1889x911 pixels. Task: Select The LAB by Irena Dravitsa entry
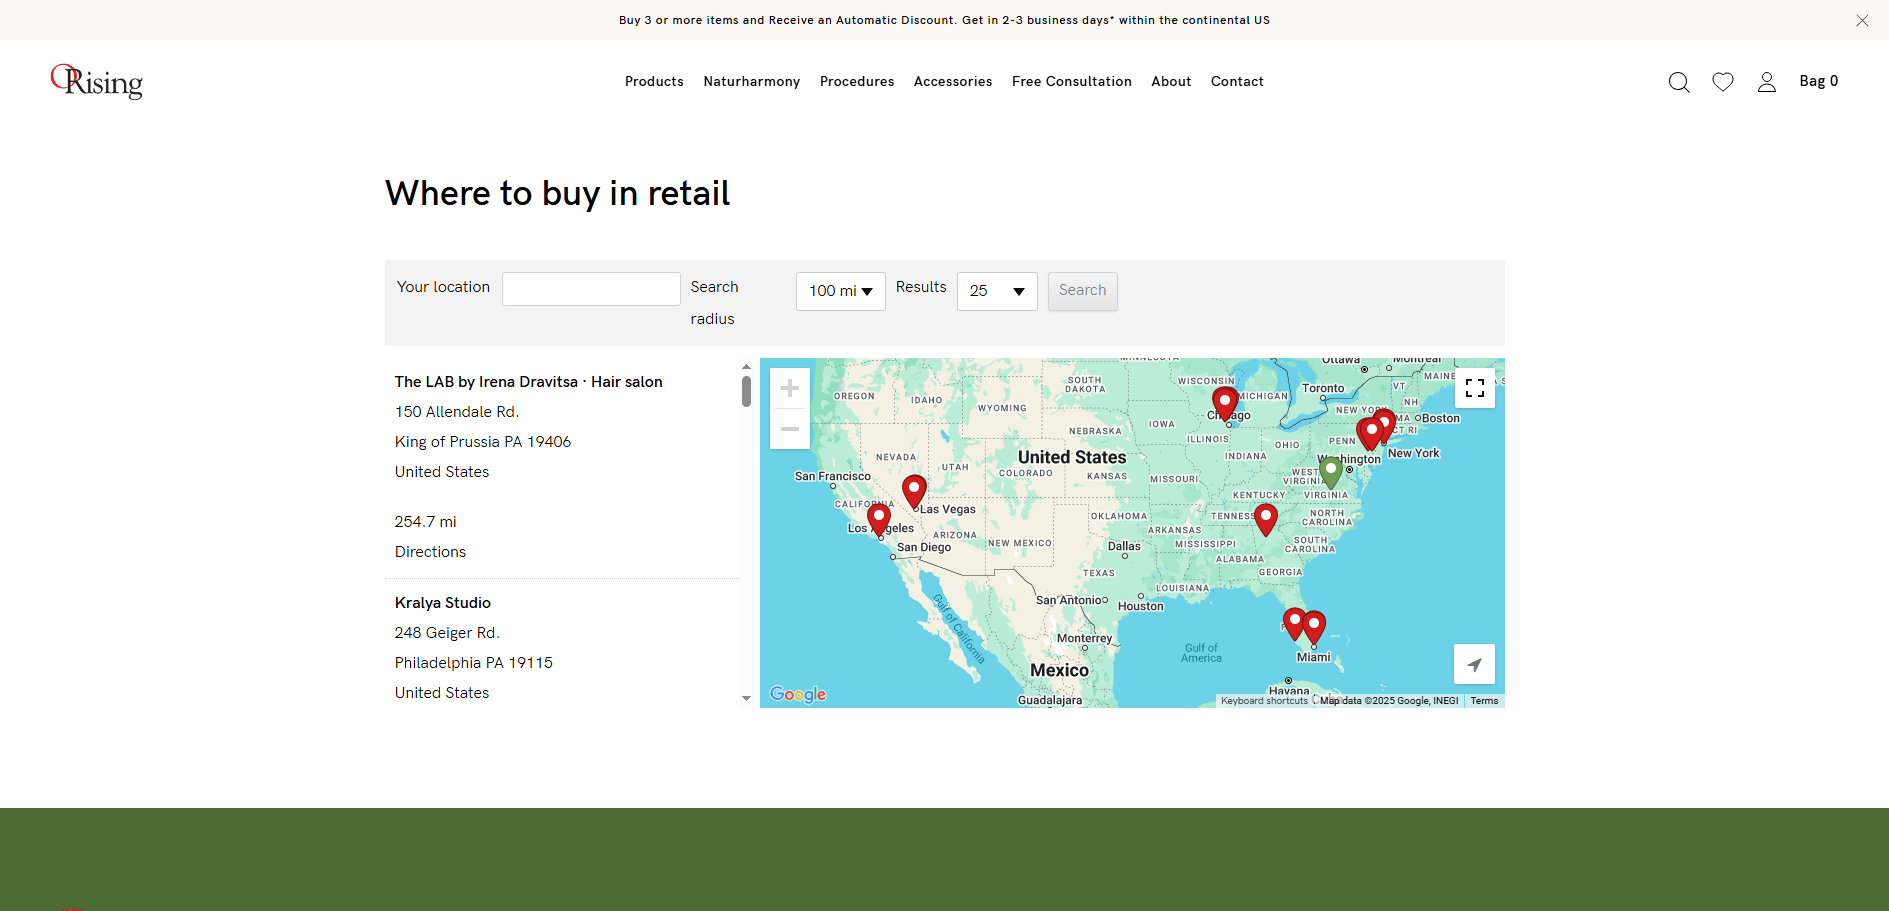coord(528,382)
